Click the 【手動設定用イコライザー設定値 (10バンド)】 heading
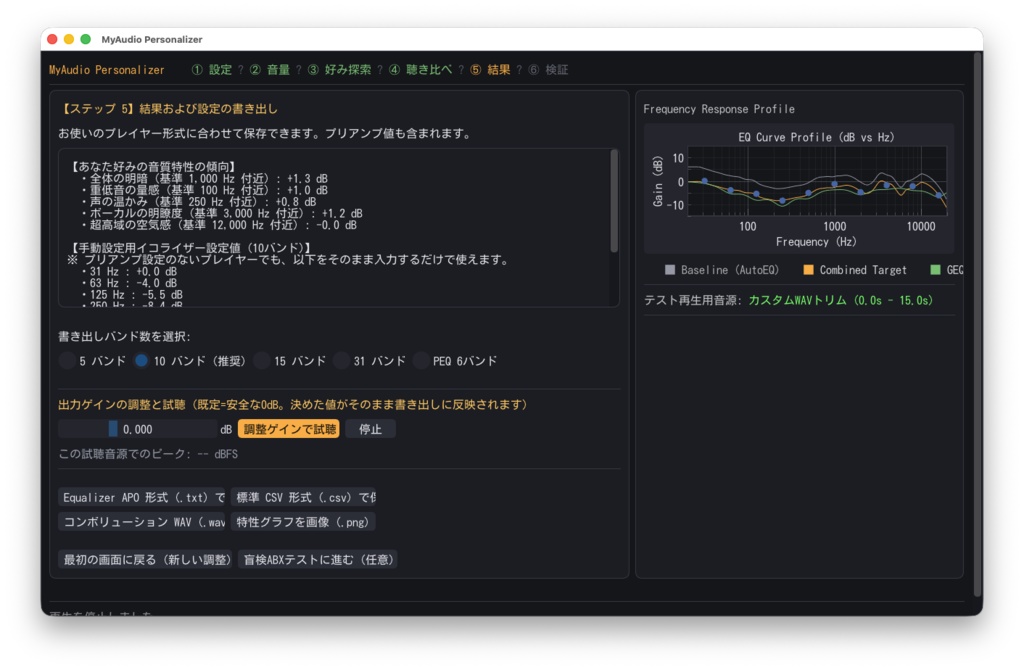The image size is (1024, 670). (191, 248)
